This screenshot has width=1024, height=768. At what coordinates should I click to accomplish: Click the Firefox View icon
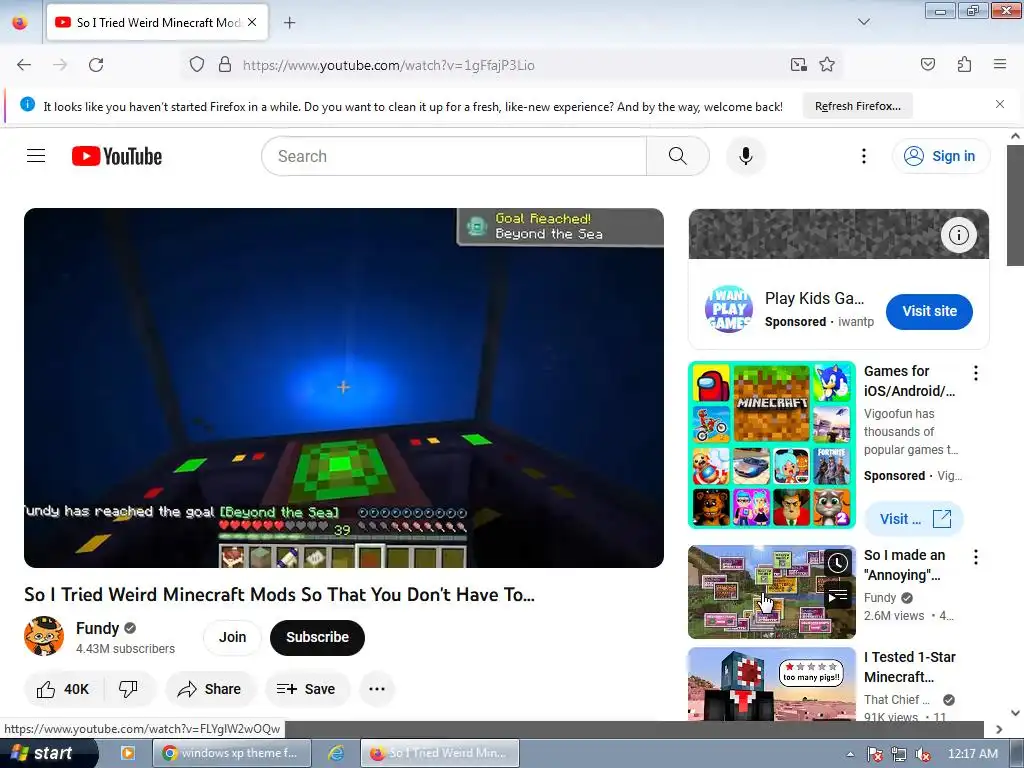20,23
